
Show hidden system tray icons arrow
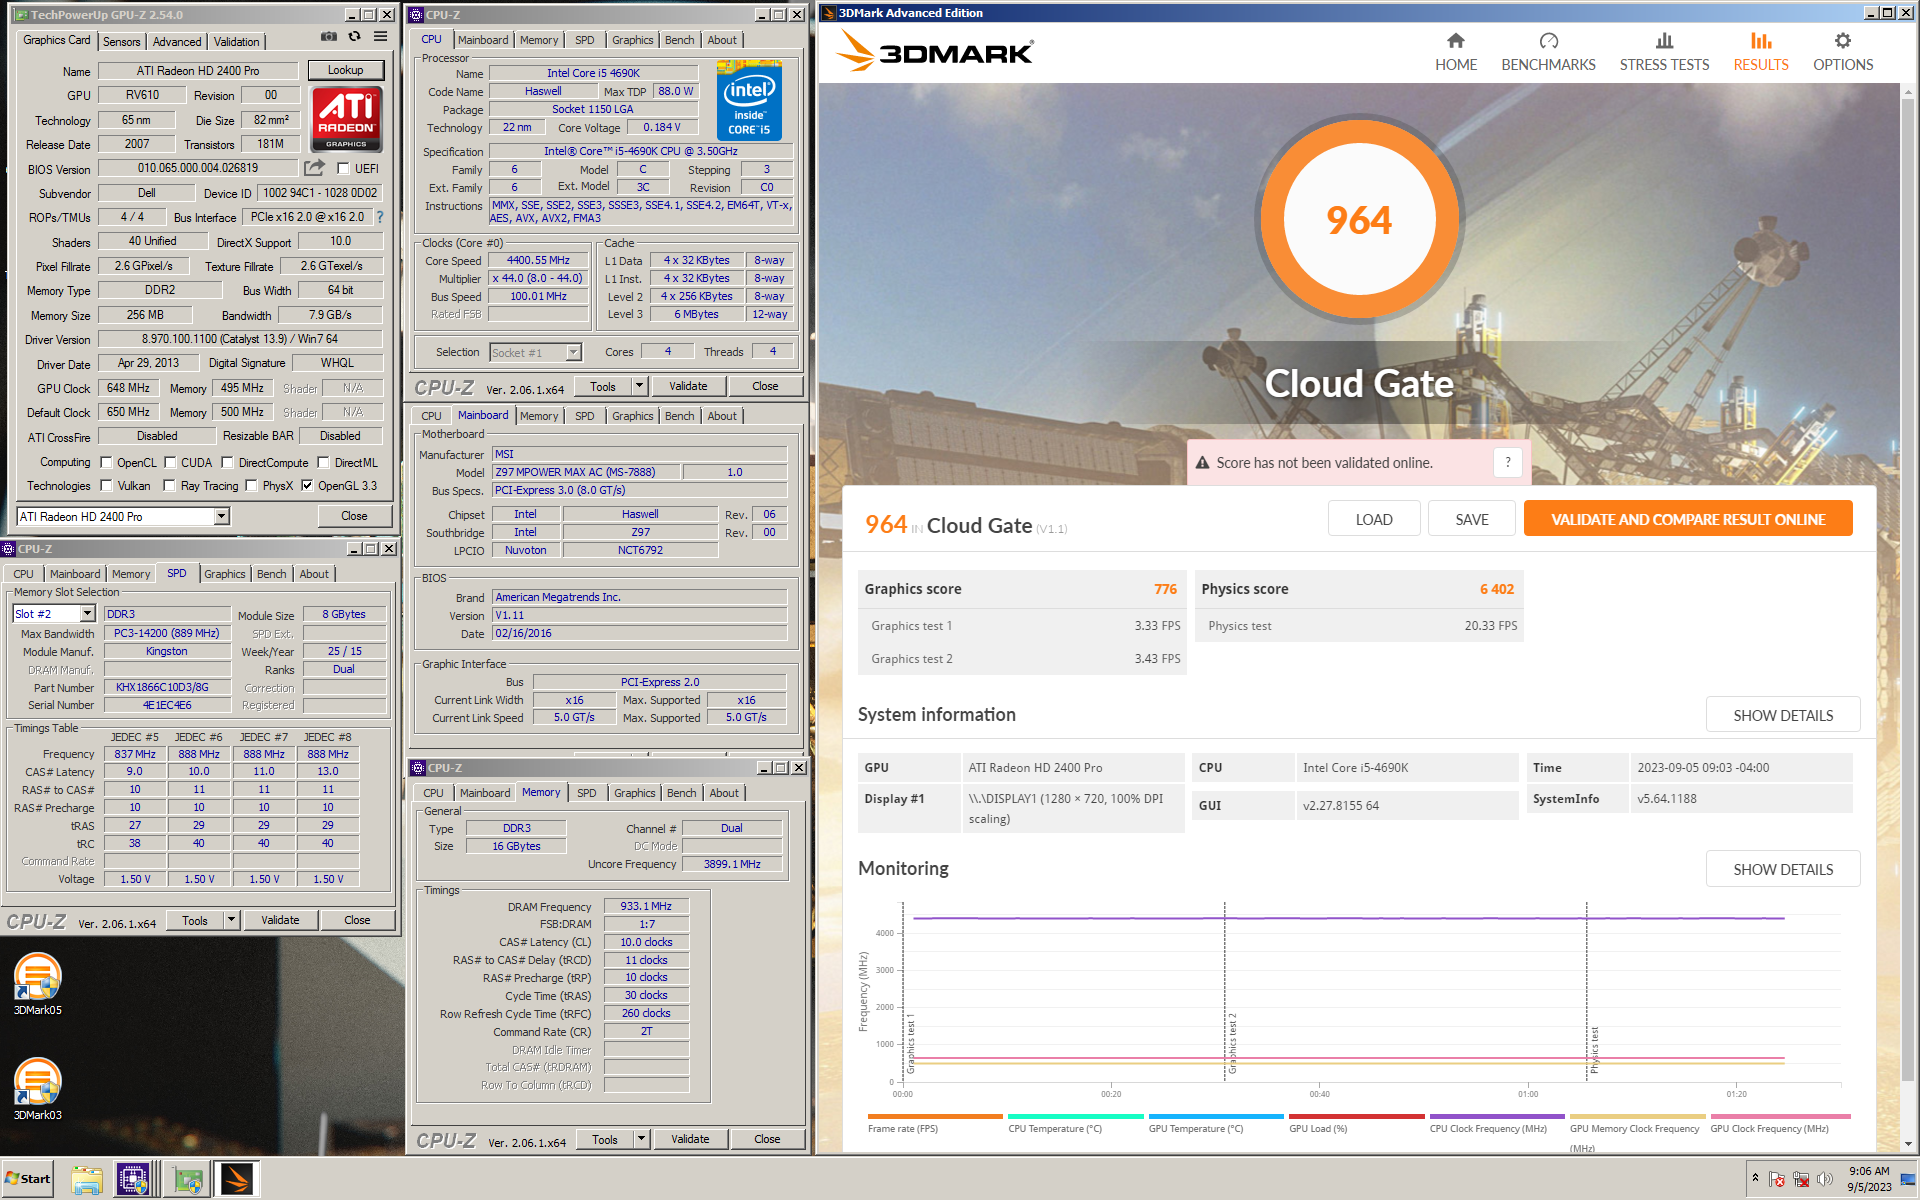tap(1755, 1178)
